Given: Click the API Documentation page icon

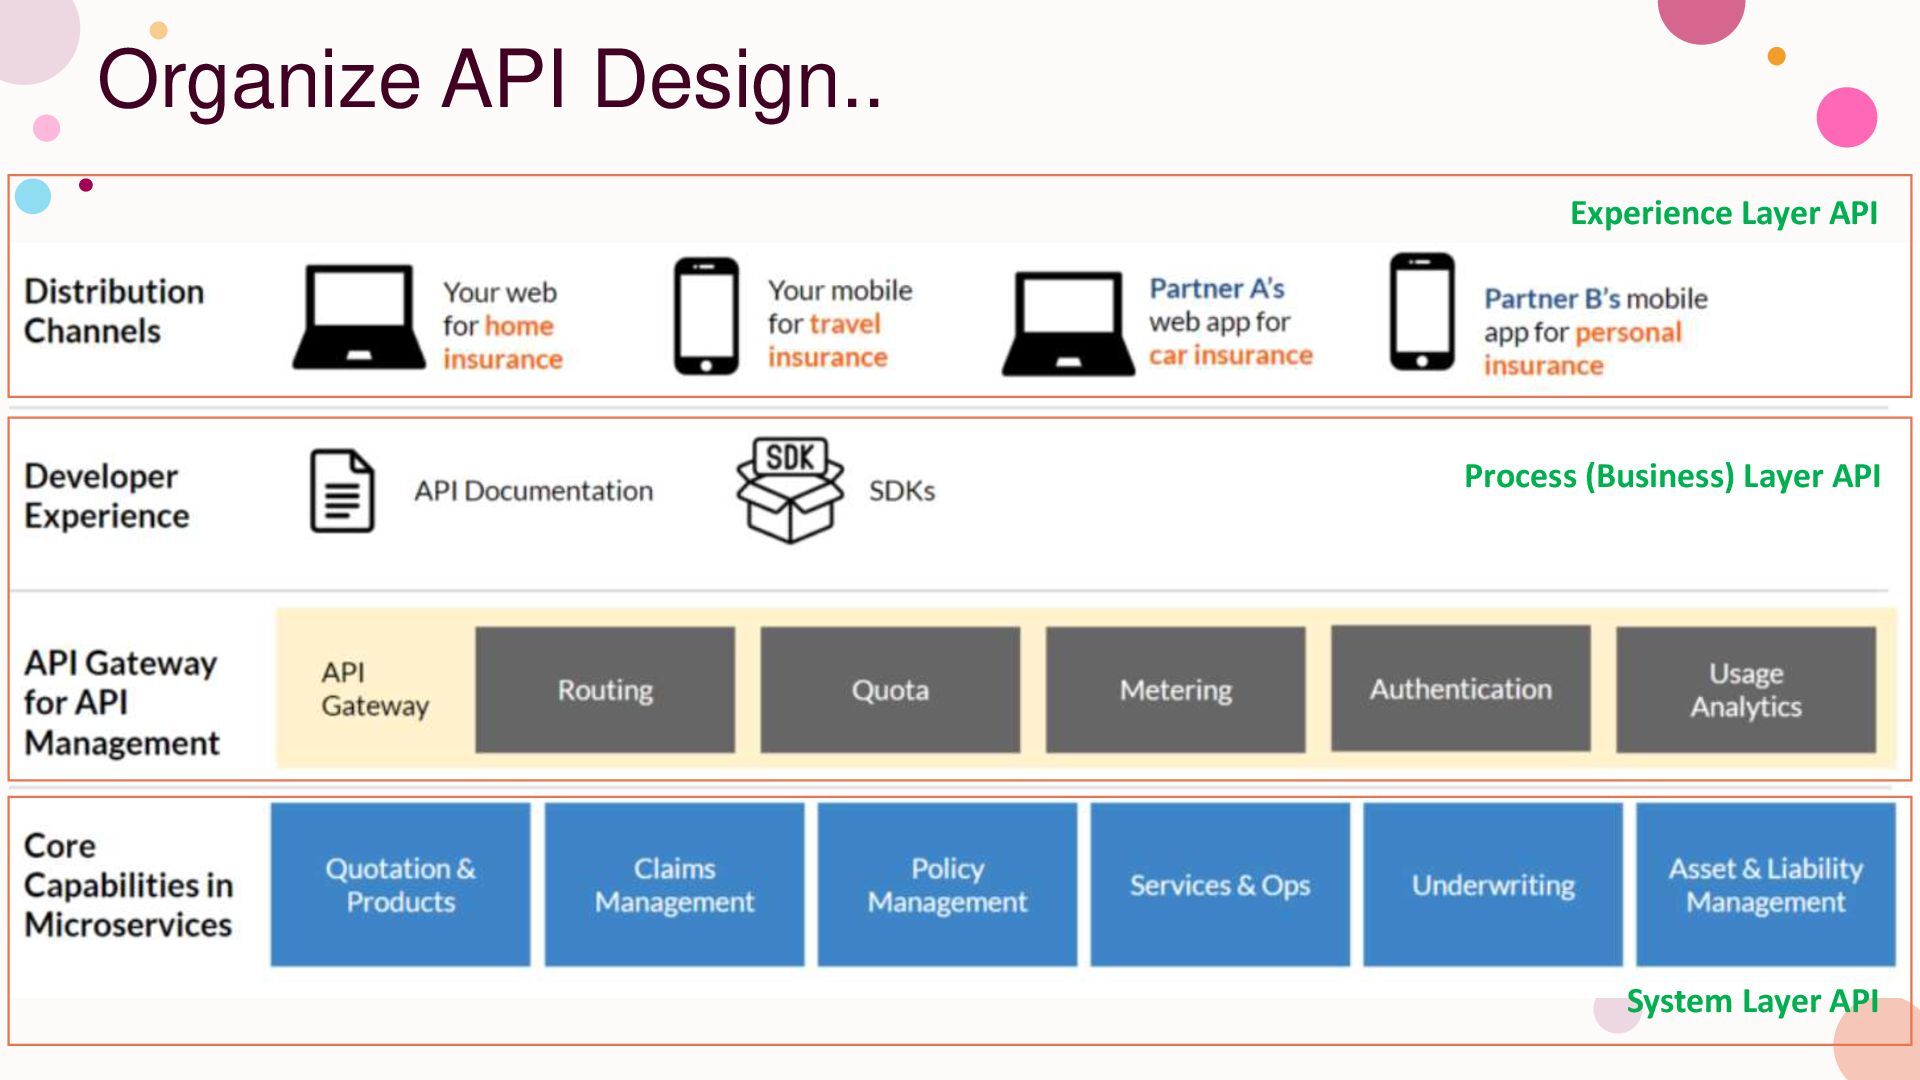Looking at the screenshot, I should [342, 491].
